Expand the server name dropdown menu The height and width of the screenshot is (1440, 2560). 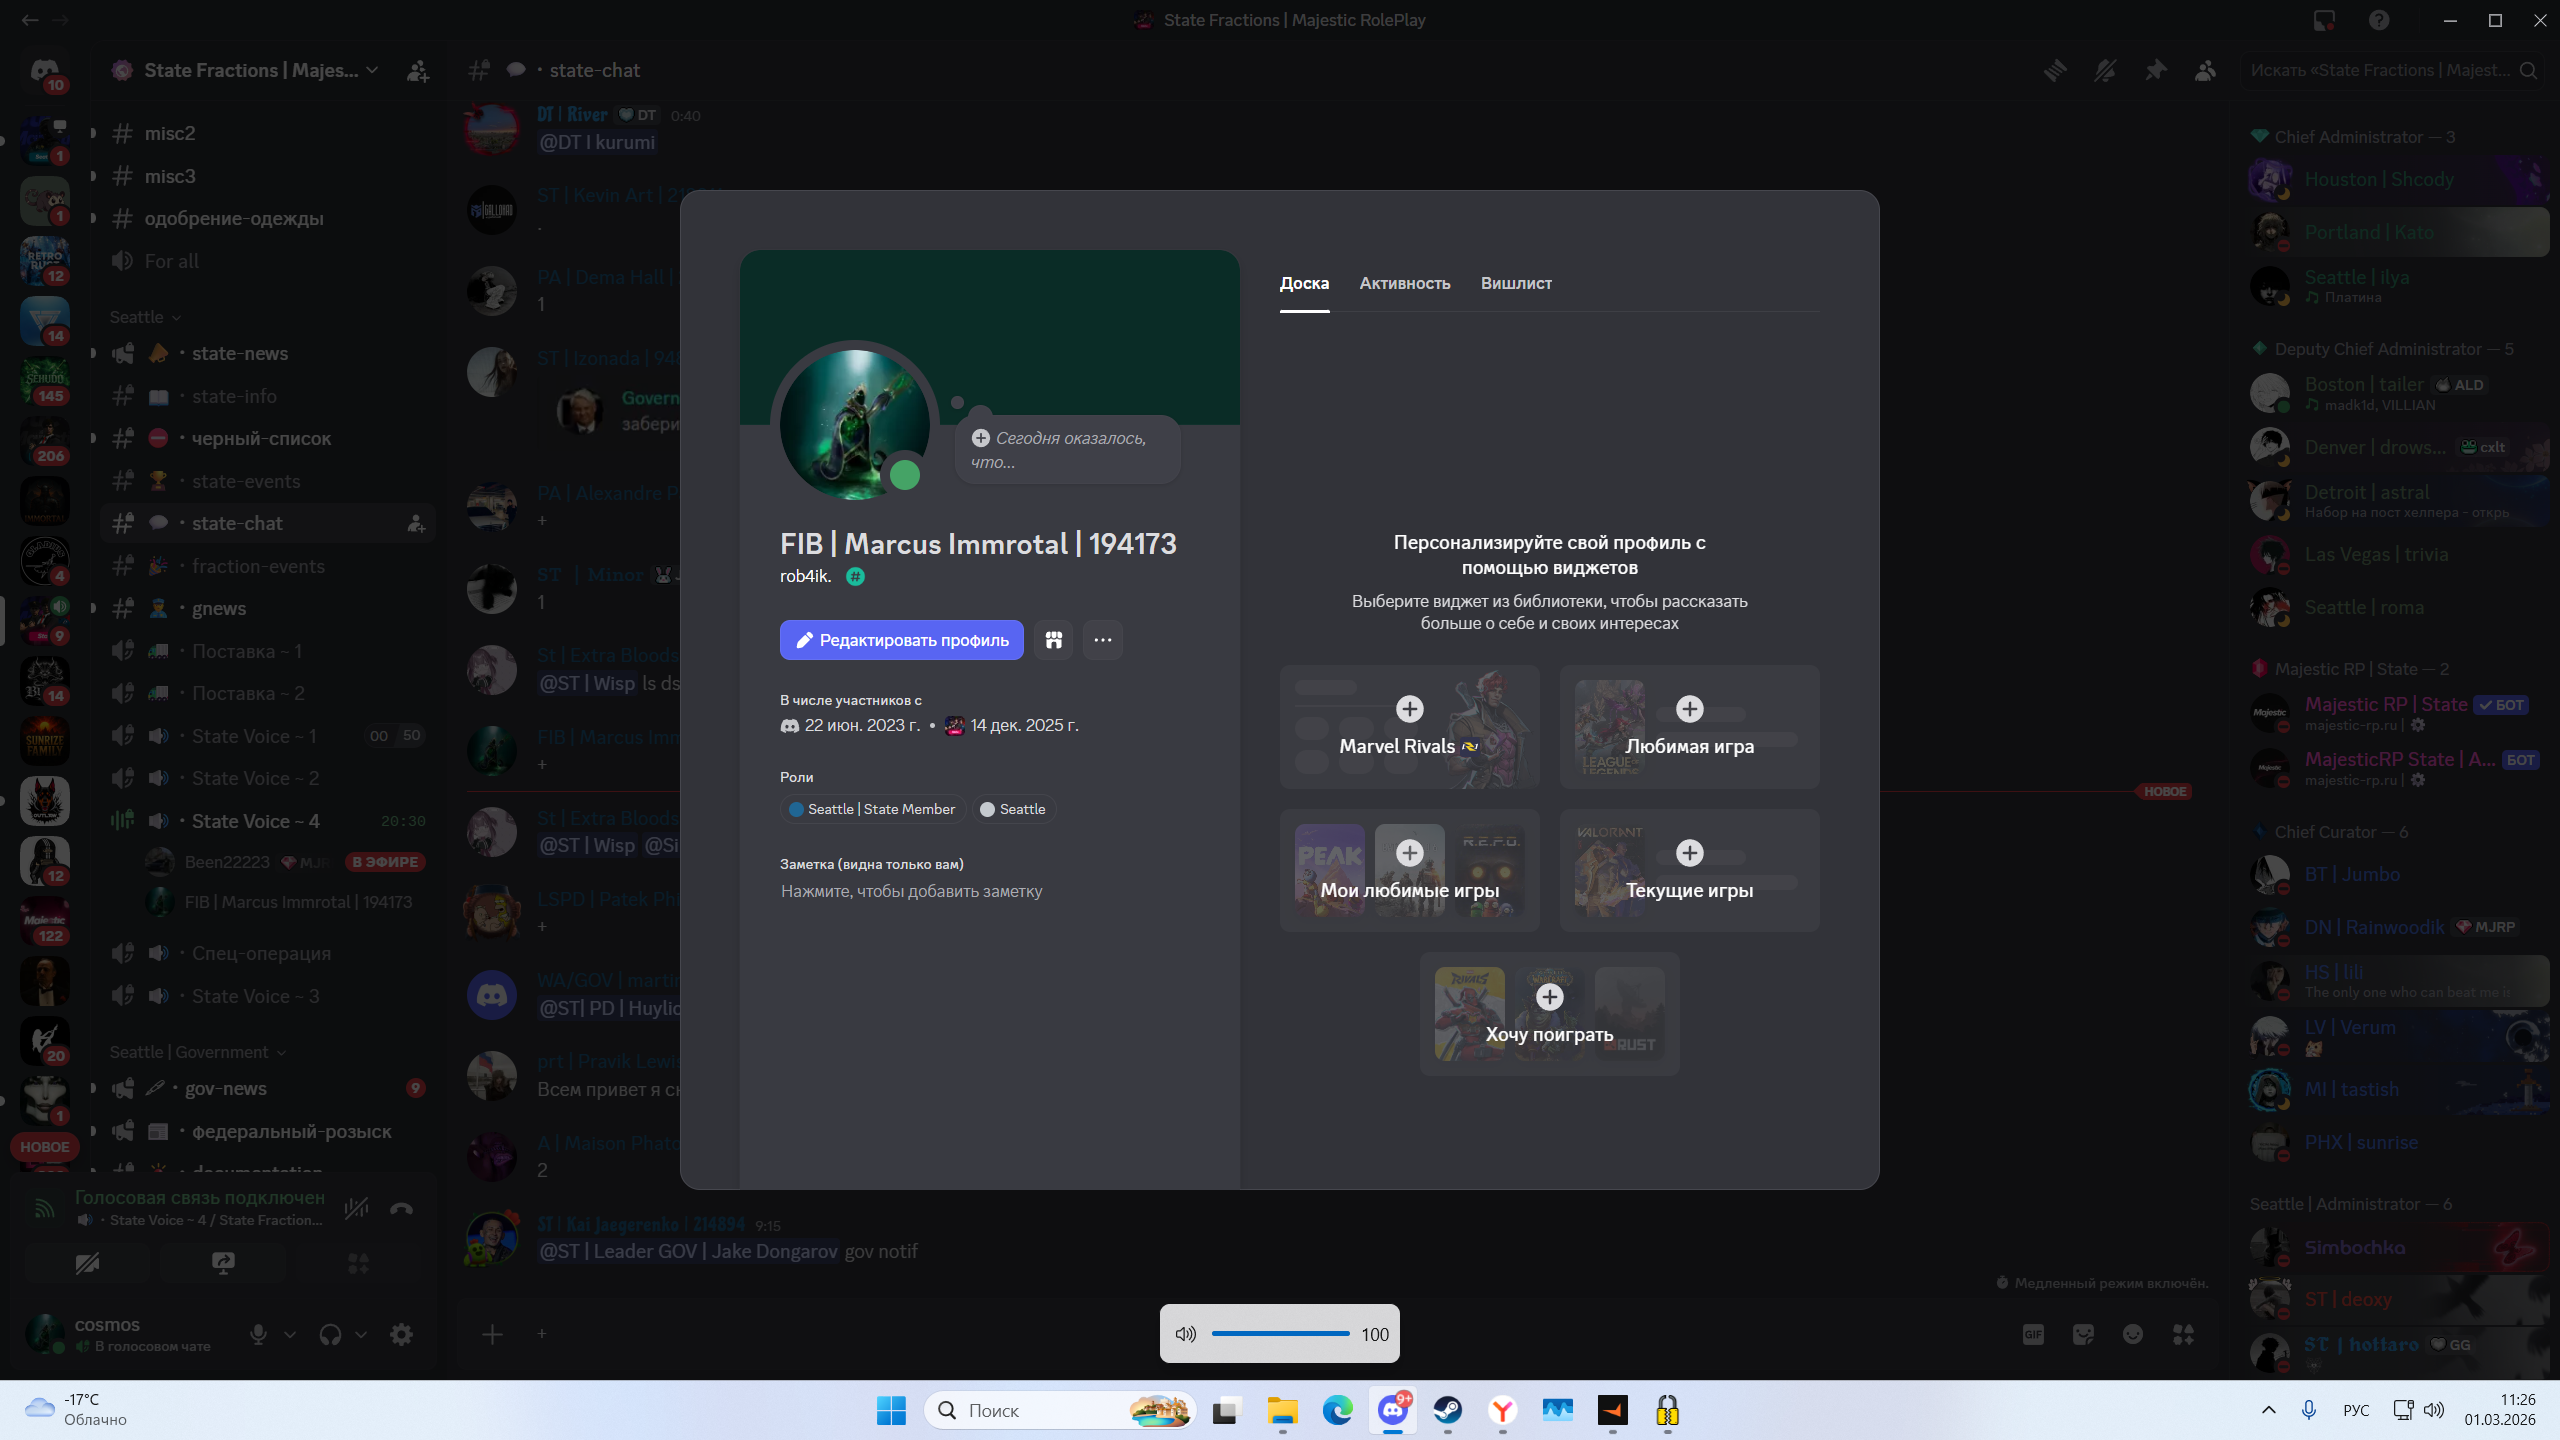pyautogui.click(x=372, y=70)
